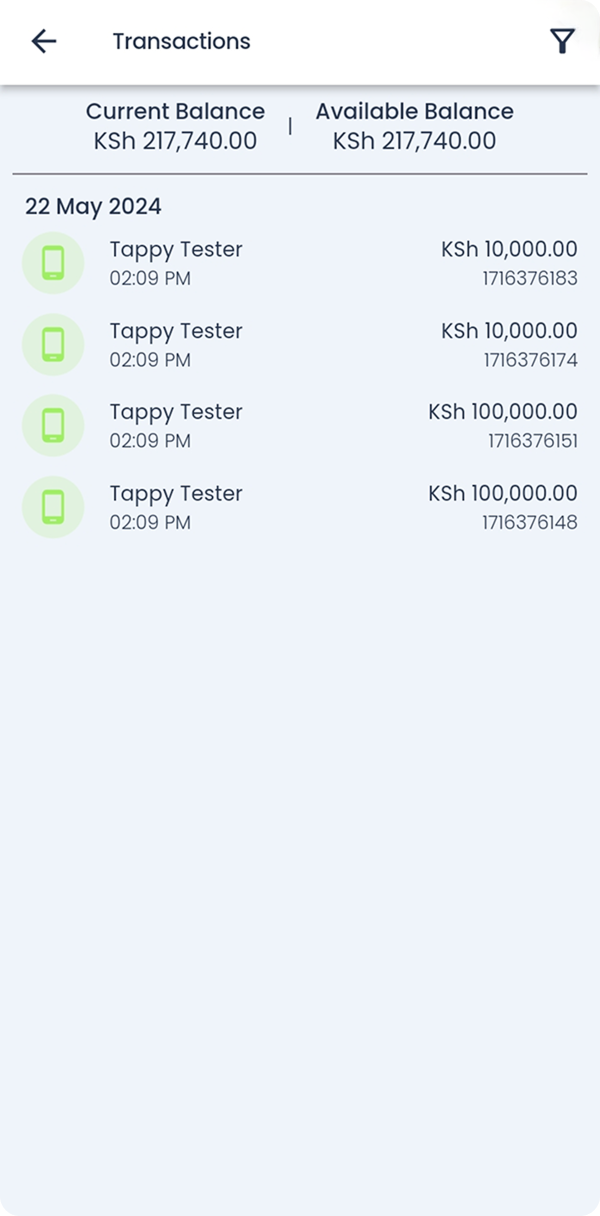Open the filter options icon
This screenshot has height=1216, width=600.
click(x=563, y=41)
